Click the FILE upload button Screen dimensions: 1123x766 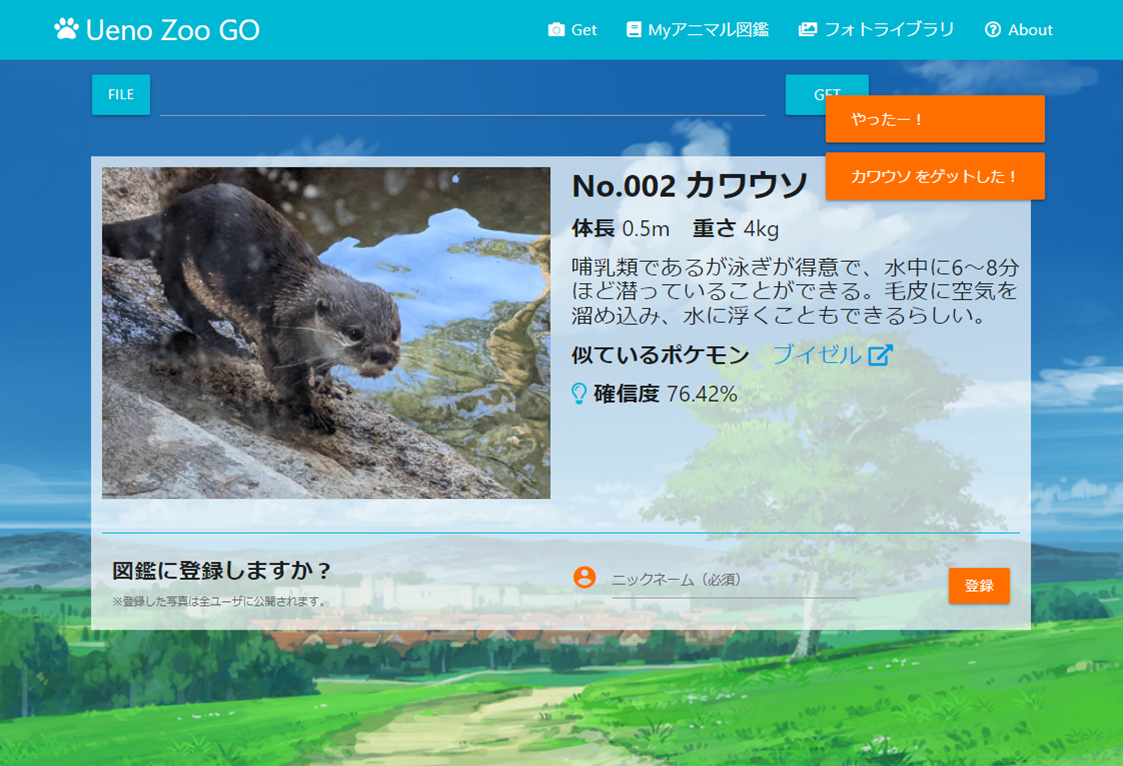pyautogui.click(x=121, y=94)
